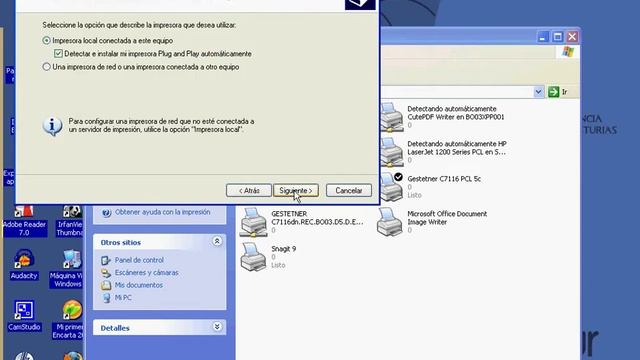Click the green Ir go button
This screenshot has width=640, height=360.
pos(553,92)
